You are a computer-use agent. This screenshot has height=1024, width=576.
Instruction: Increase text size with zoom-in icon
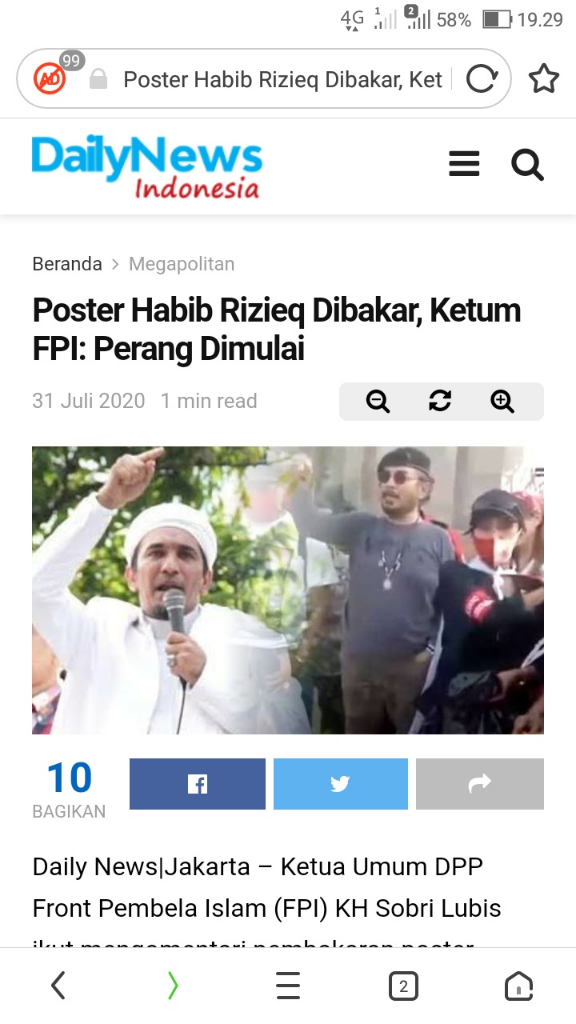coord(502,401)
